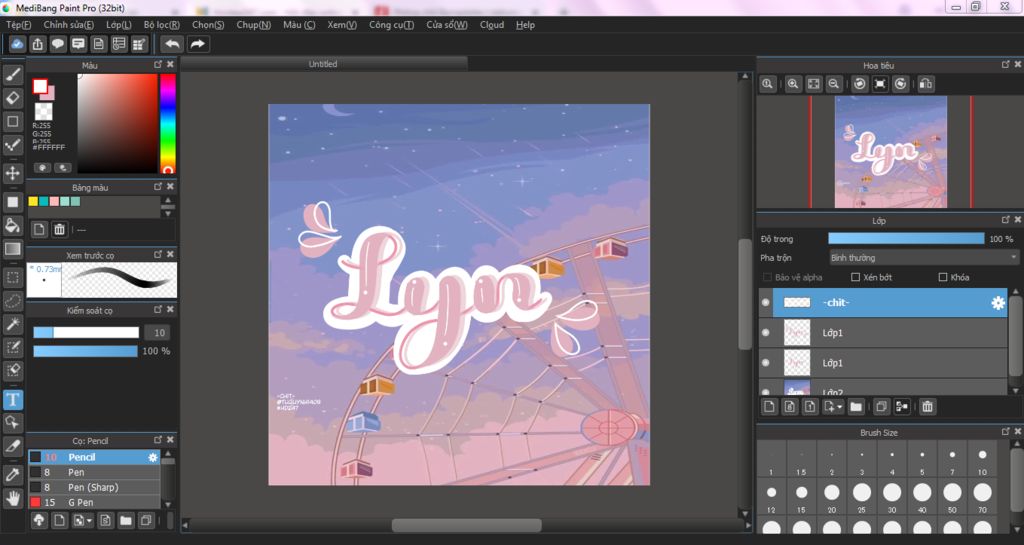Pick the pink palette swatch
The width and height of the screenshot is (1024, 545).
pyautogui.click(x=54, y=202)
